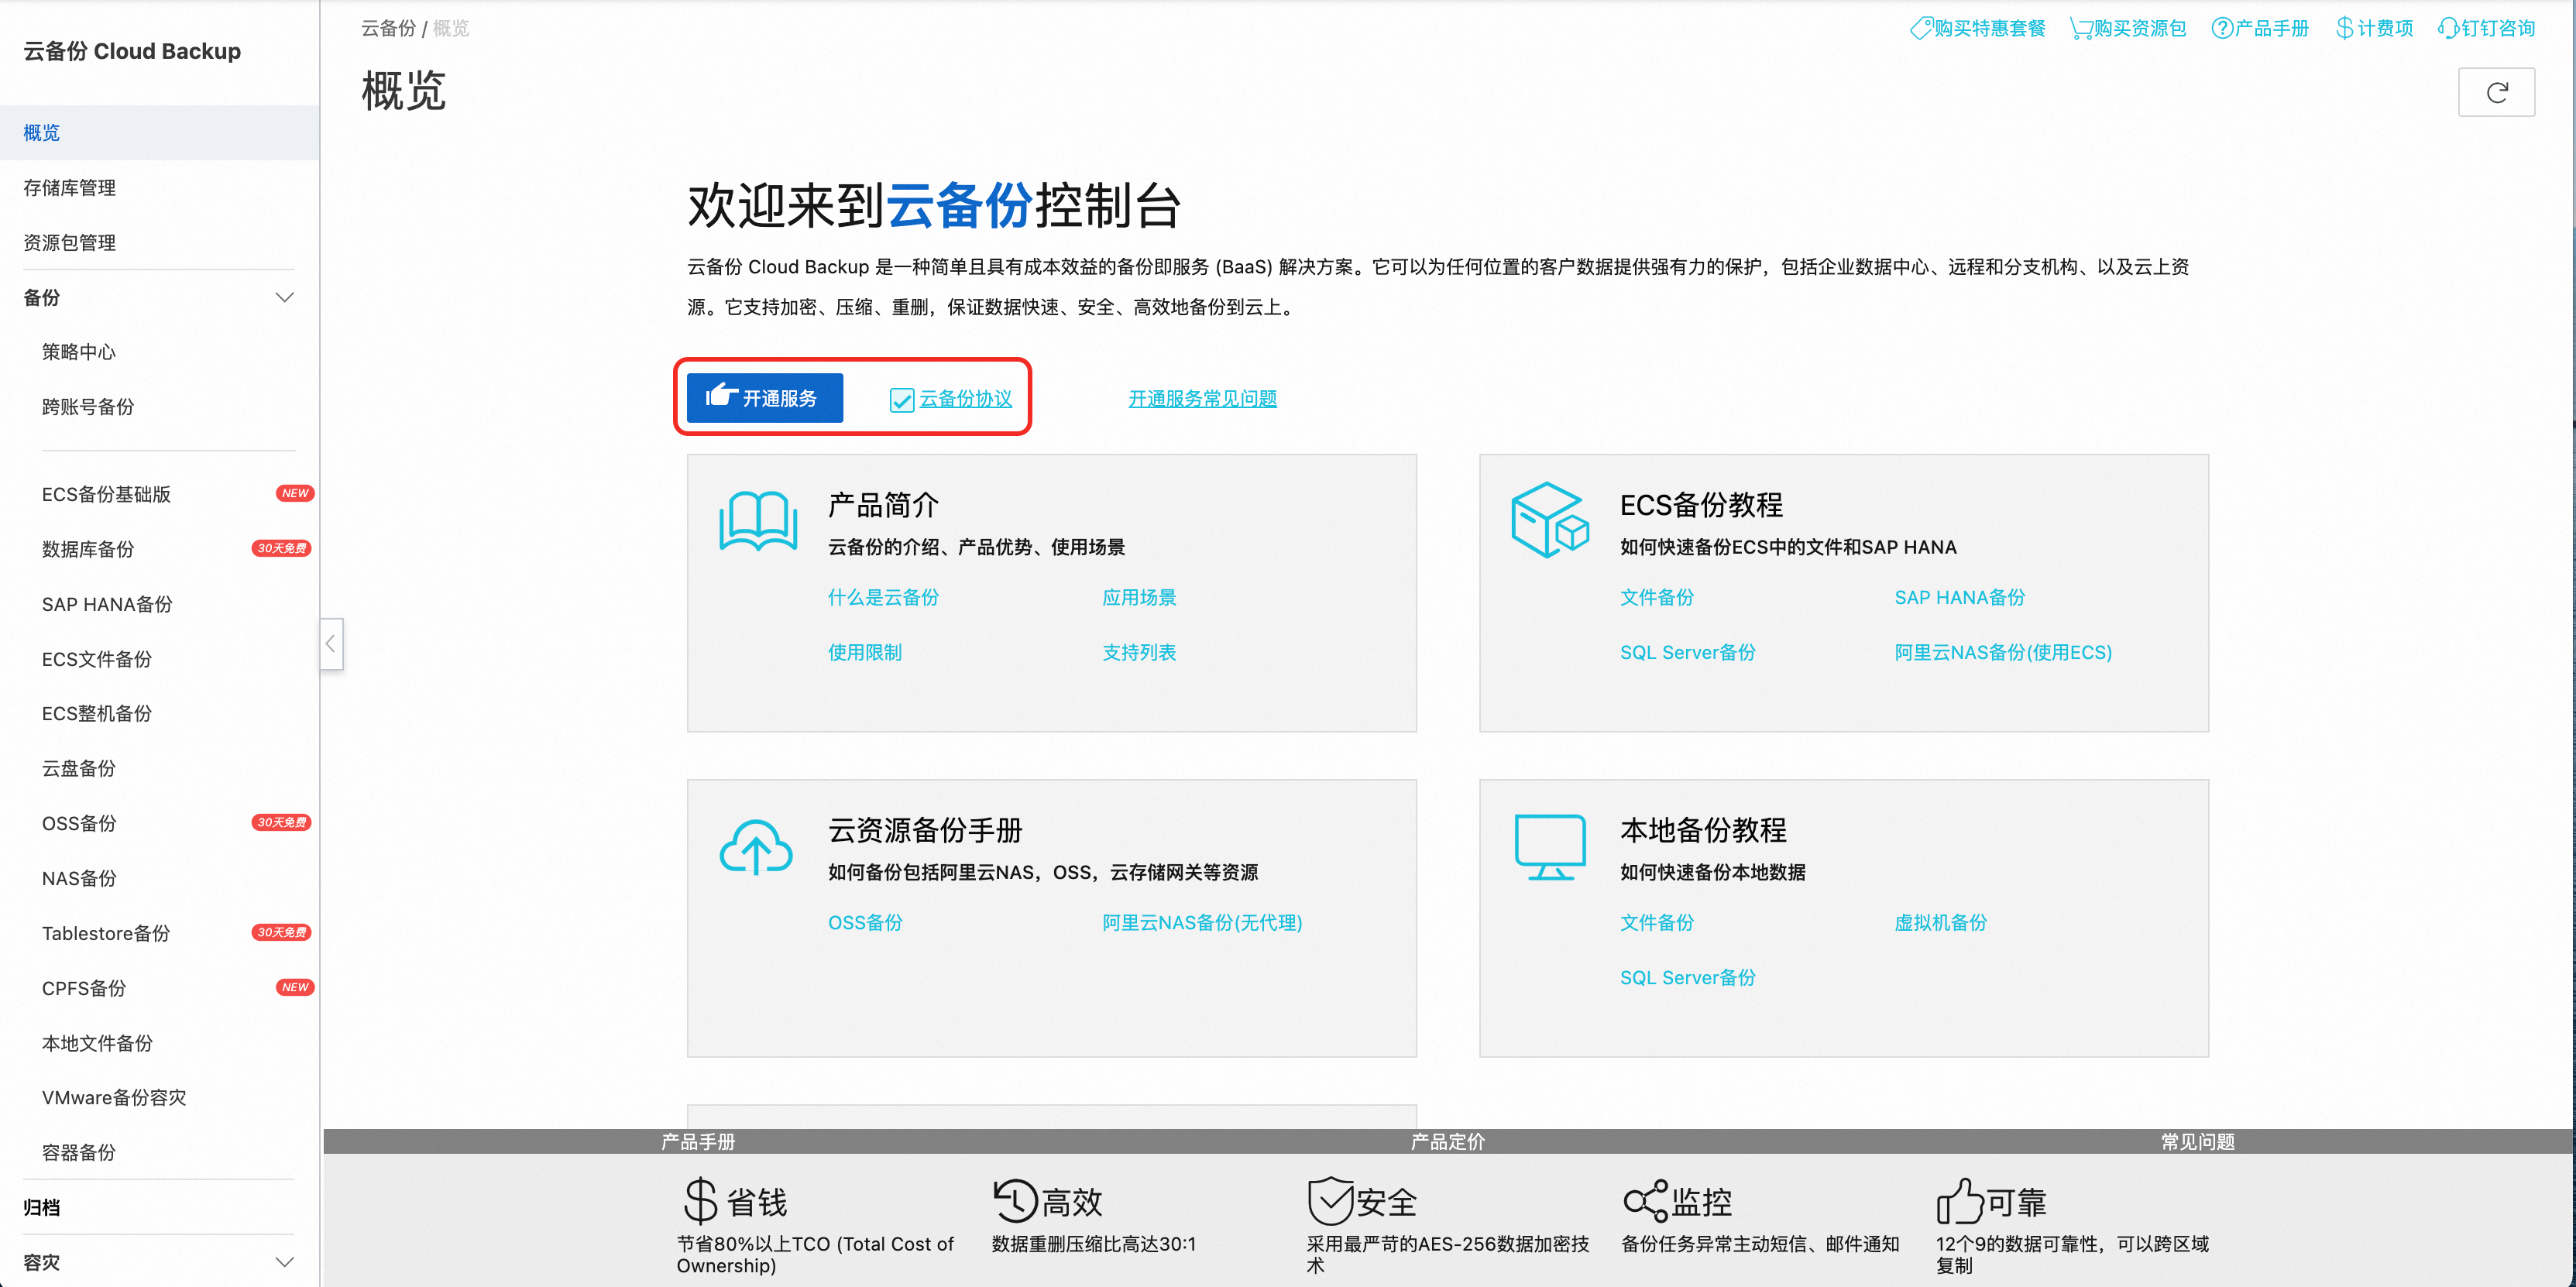
Task: Click the cube ECS备份教程 icon
Action: click(1550, 520)
